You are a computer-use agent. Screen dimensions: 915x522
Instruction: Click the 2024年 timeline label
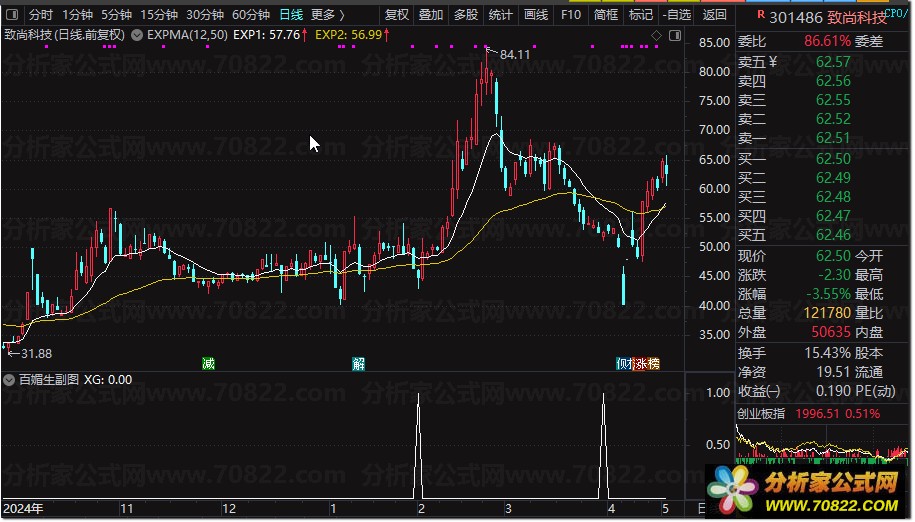(x=23, y=509)
